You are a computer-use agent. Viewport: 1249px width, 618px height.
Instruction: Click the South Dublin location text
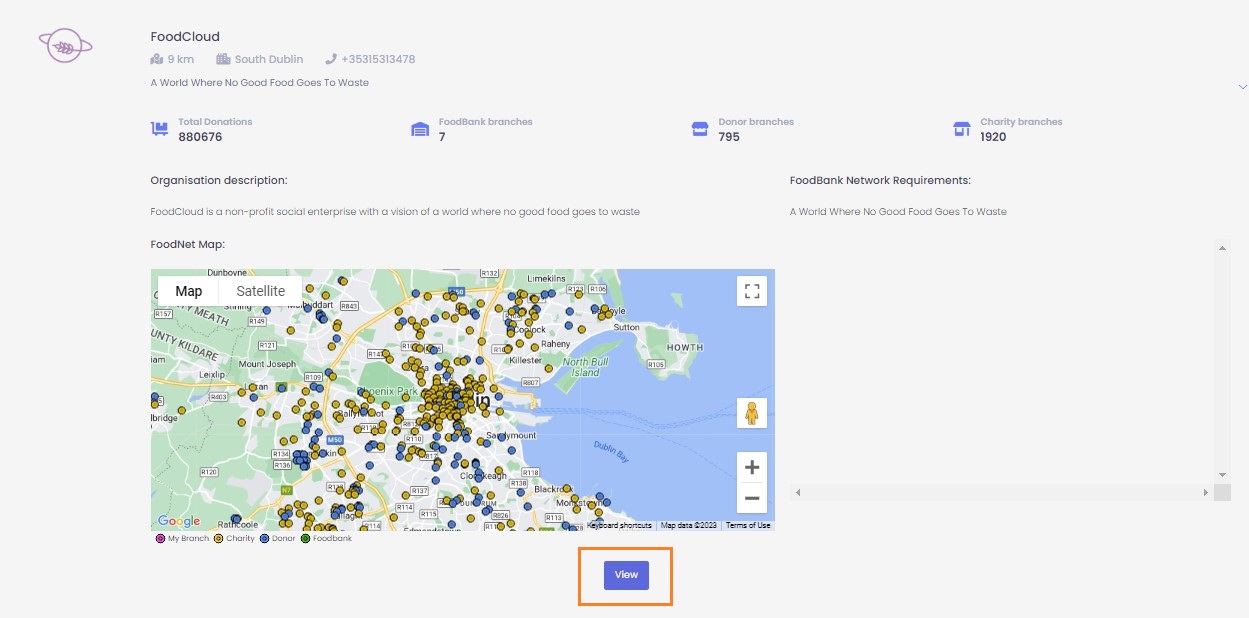(x=269, y=59)
